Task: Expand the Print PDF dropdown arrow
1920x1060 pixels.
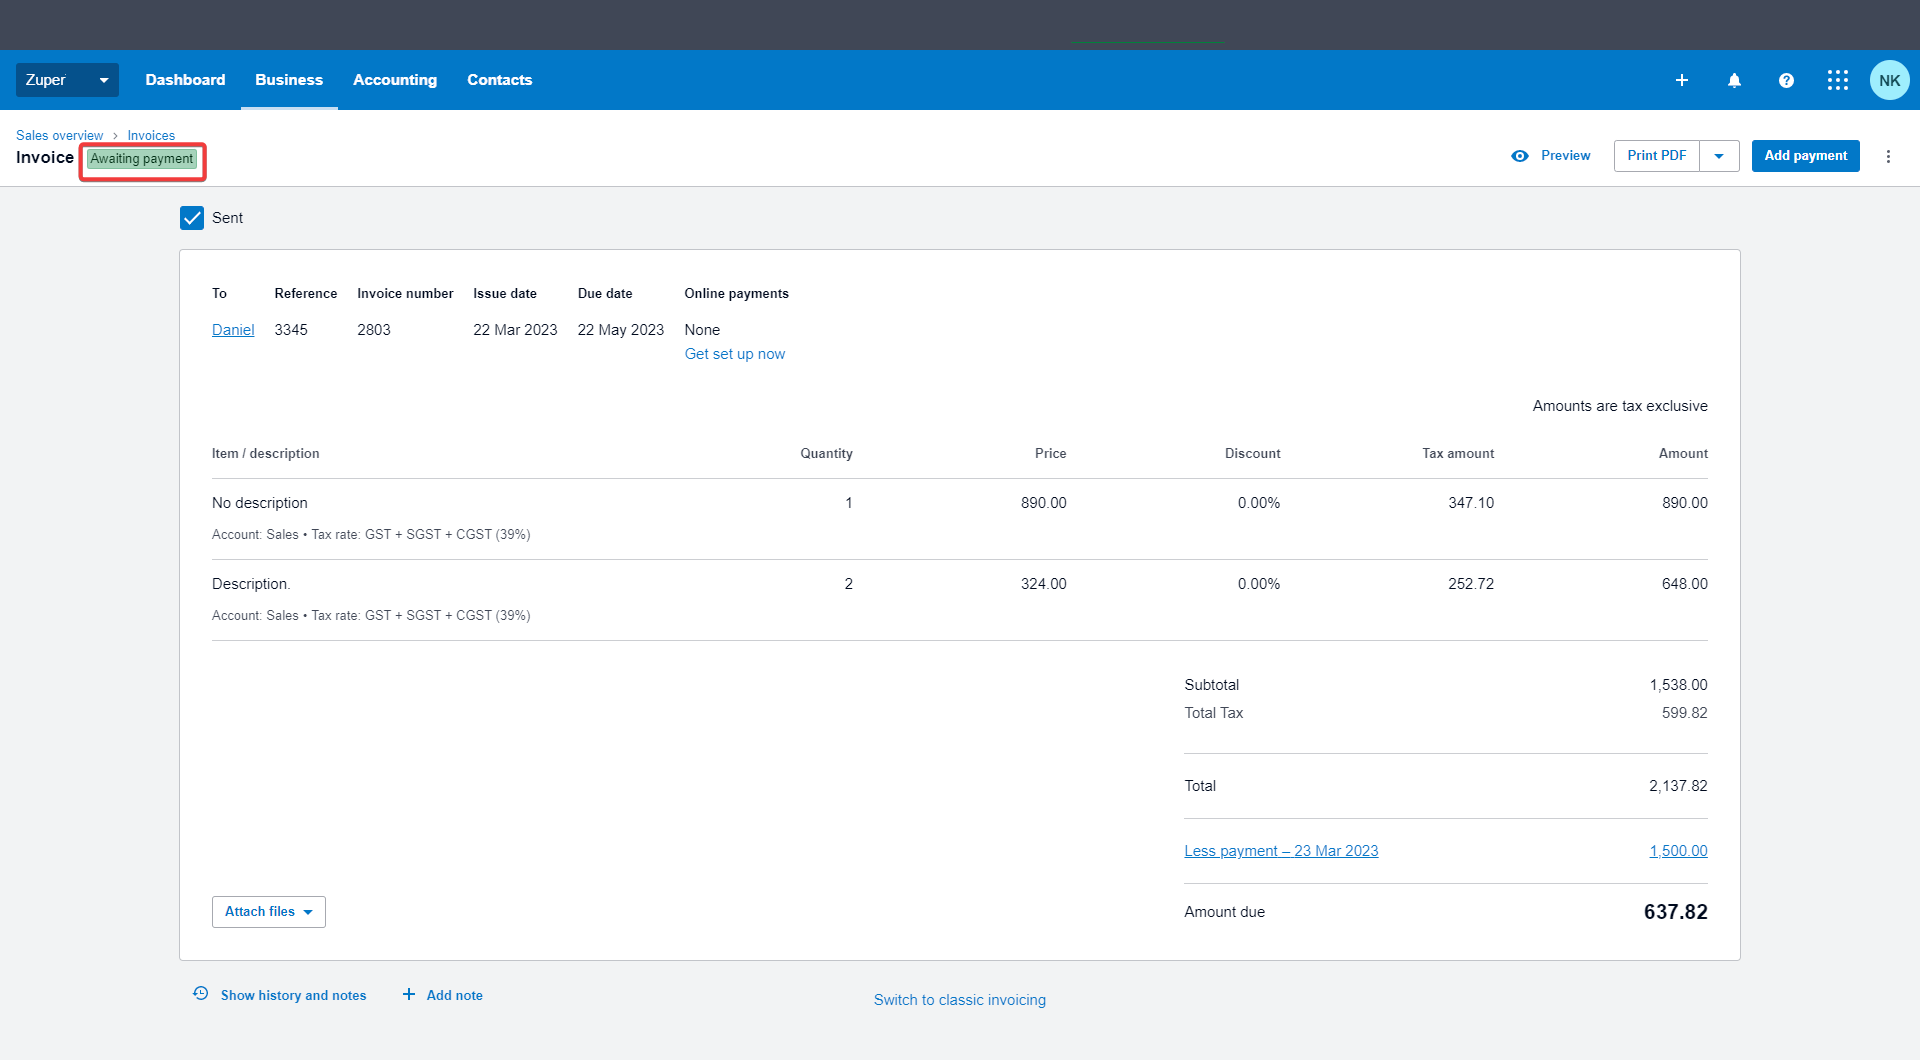Action: pos(1719,156)
